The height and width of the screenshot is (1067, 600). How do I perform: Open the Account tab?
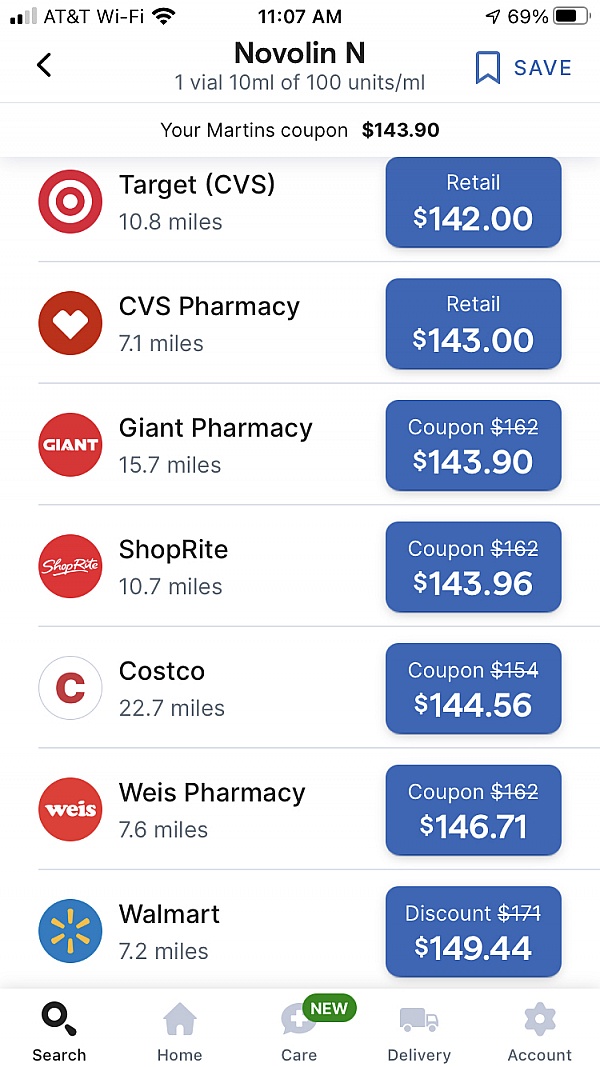tap(539, 1031)
